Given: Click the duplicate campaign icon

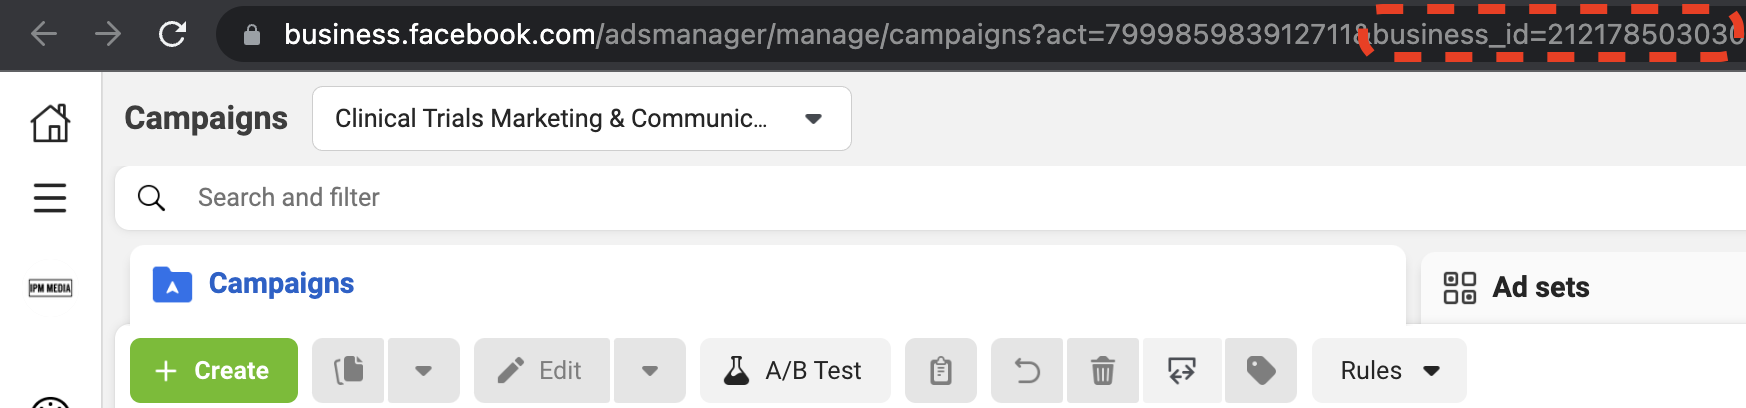Looking at the screenshot, I should point(348,370).
